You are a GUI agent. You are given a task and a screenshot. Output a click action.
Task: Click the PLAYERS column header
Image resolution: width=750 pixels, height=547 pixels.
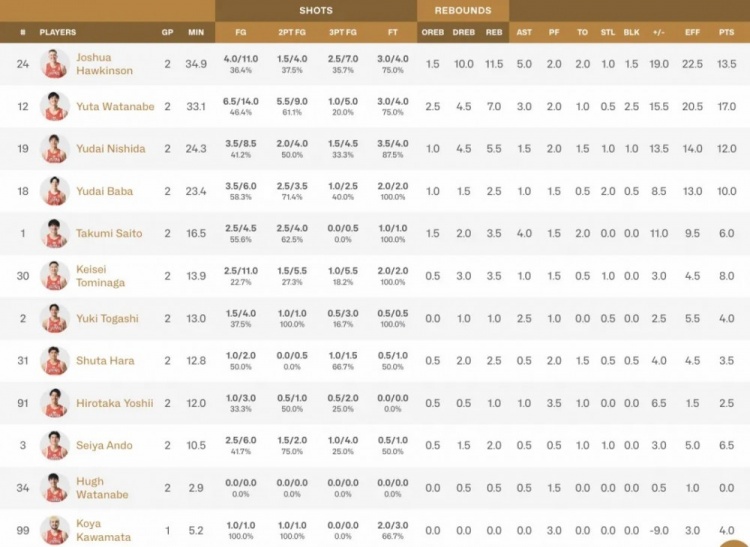(58, 32)
